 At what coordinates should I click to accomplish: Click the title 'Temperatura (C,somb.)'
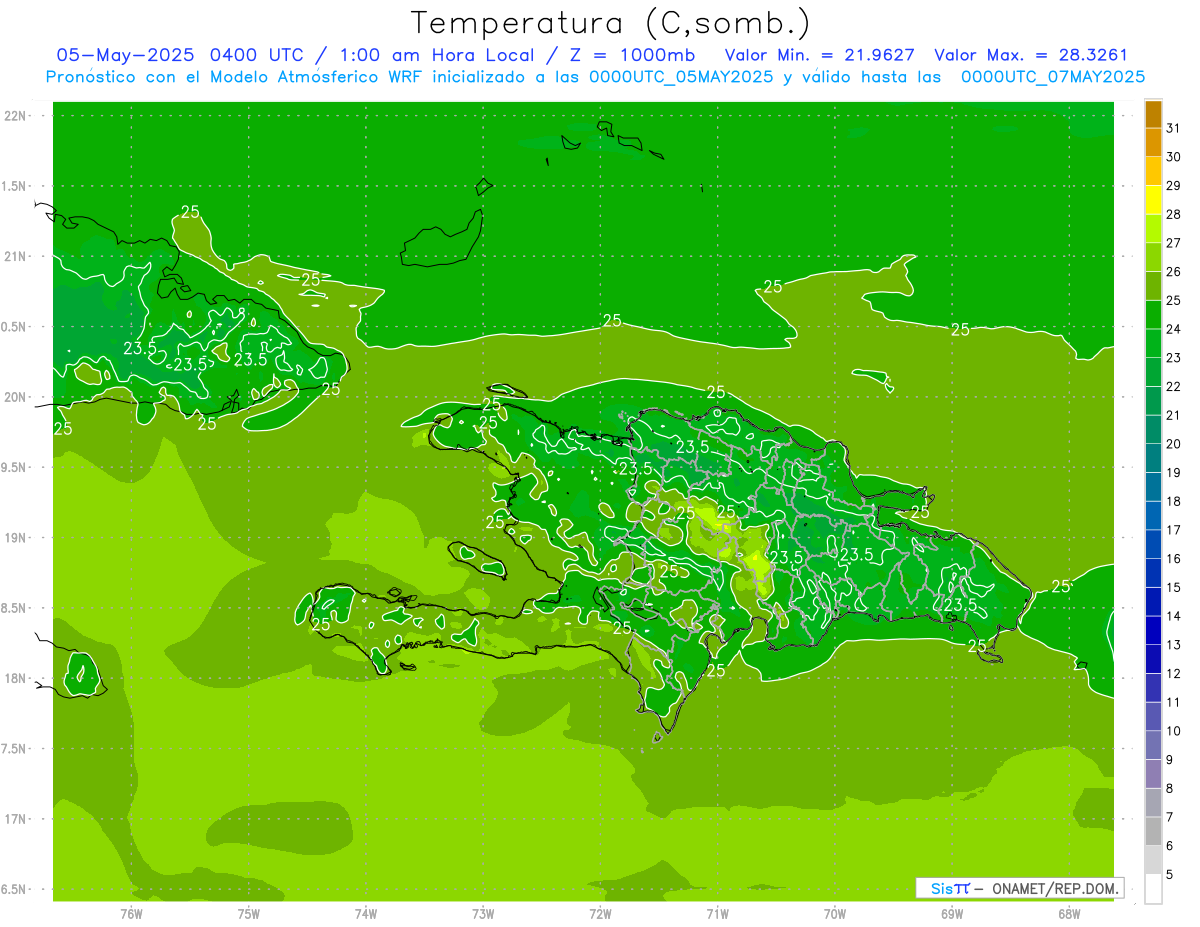pyautogui.click(x=609, y=23)
